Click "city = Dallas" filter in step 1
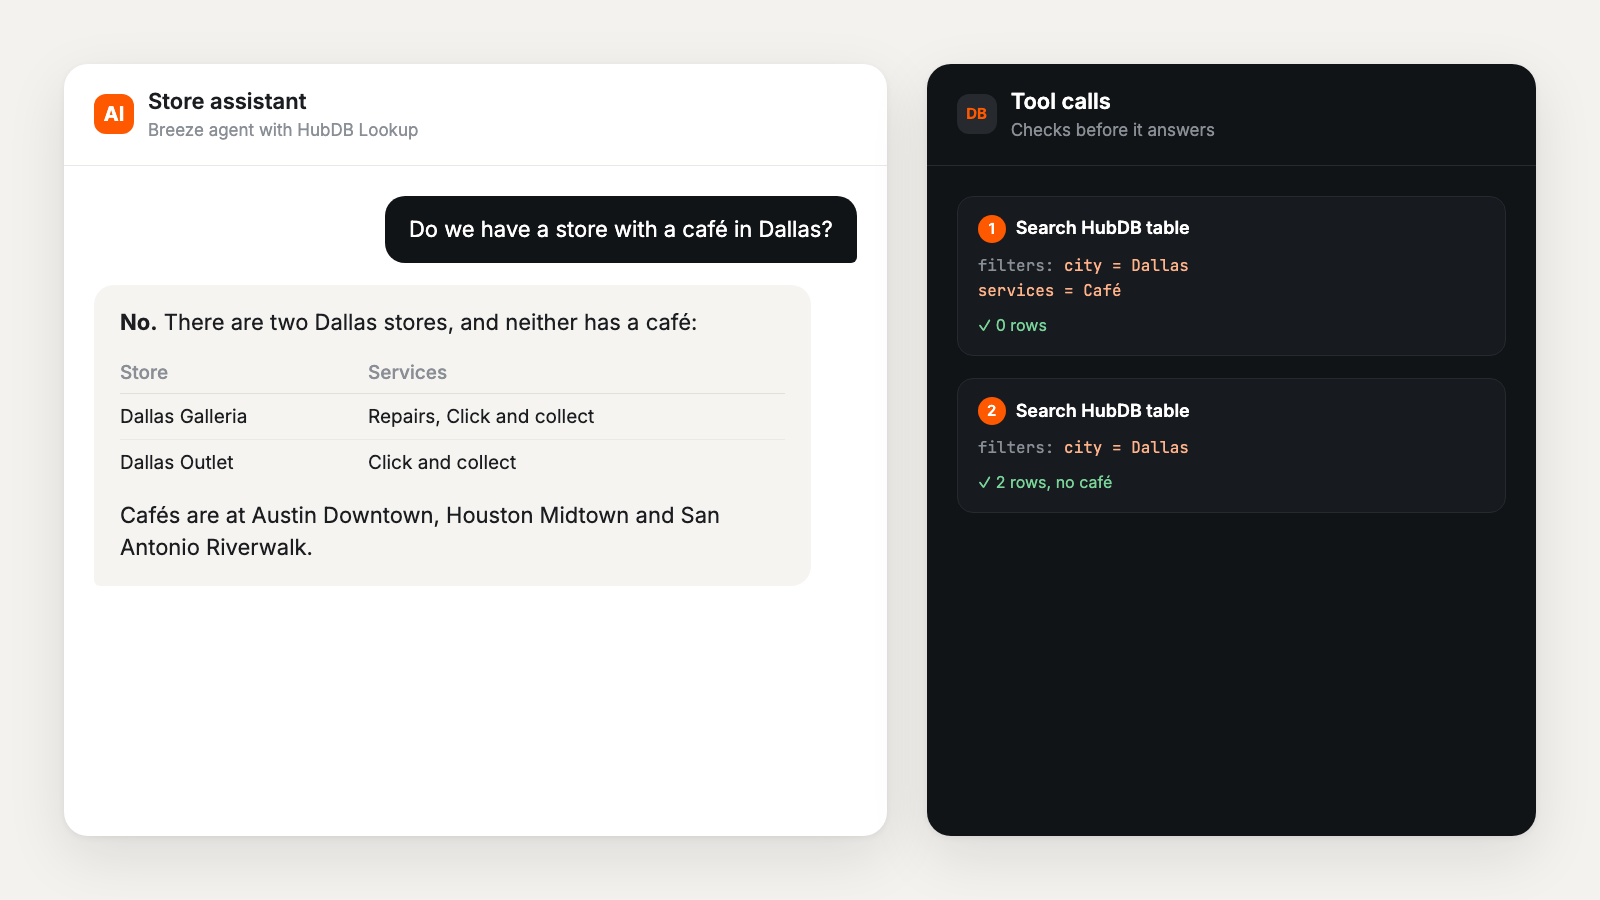 tap(1126, 265)
